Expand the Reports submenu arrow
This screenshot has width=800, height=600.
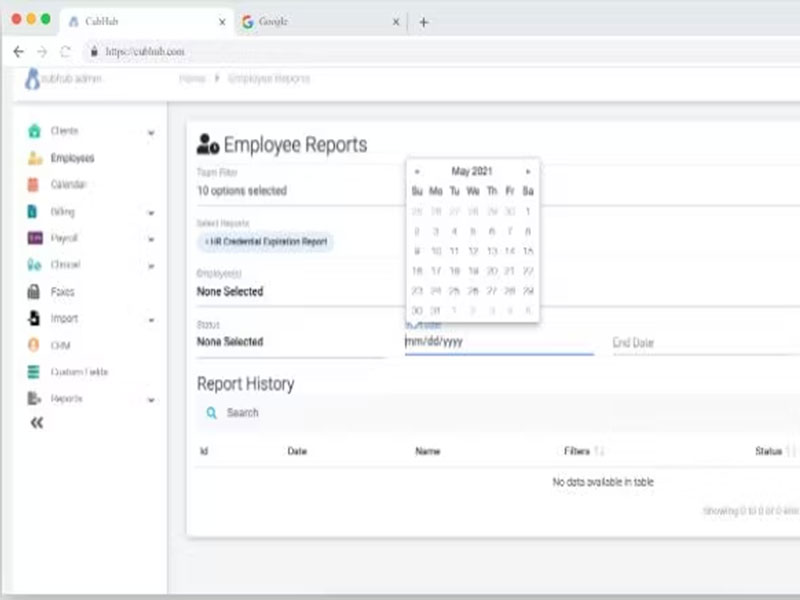[151, 400]
